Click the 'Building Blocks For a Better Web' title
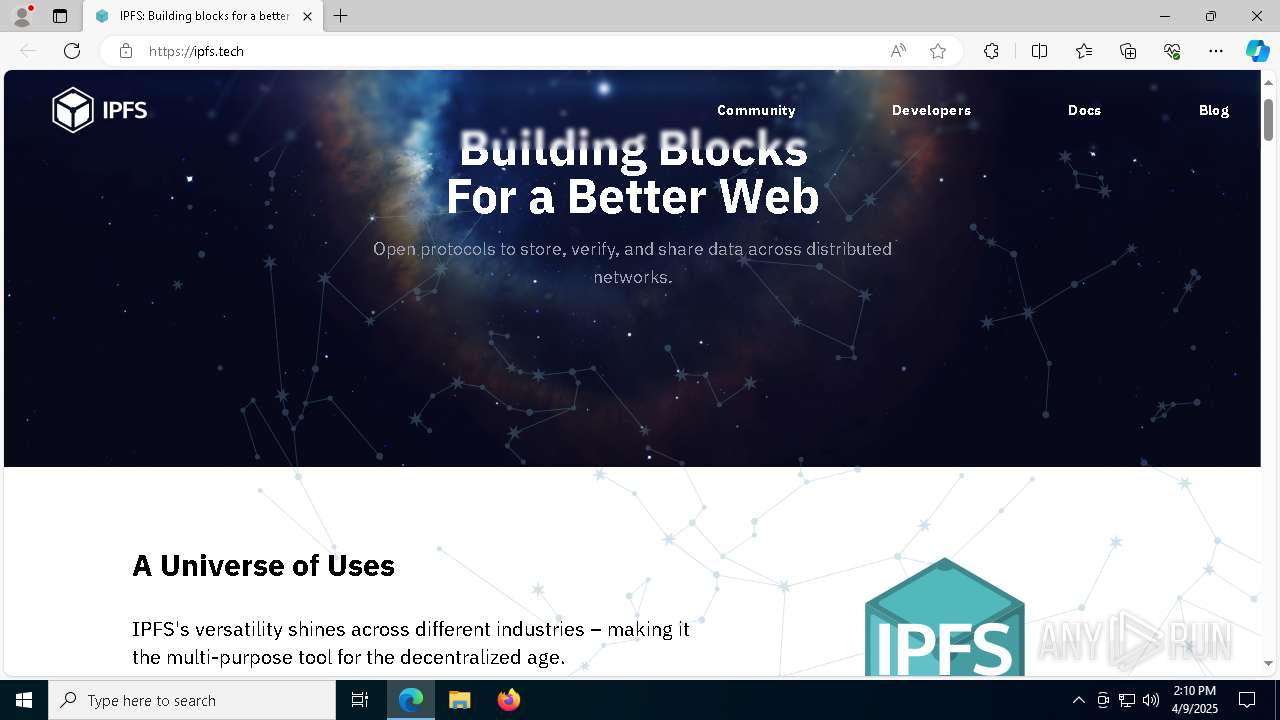1280x720 pixels. (x=633, y=172)
